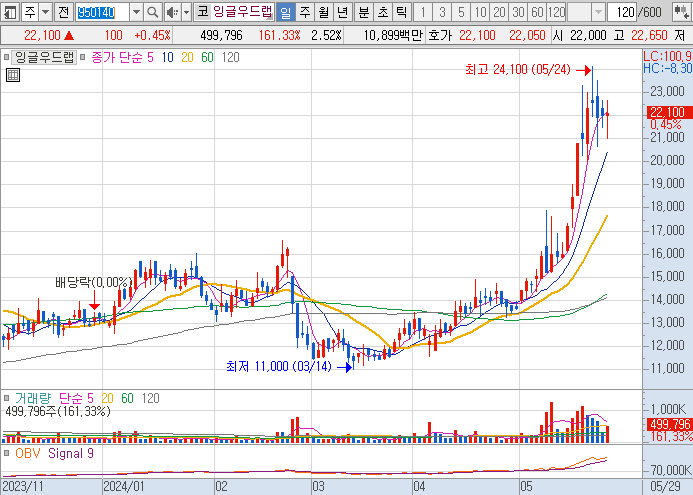Viewport: 693px width, 495px height.
Task: Click the speaker sound alert icon
Action: 172,12
